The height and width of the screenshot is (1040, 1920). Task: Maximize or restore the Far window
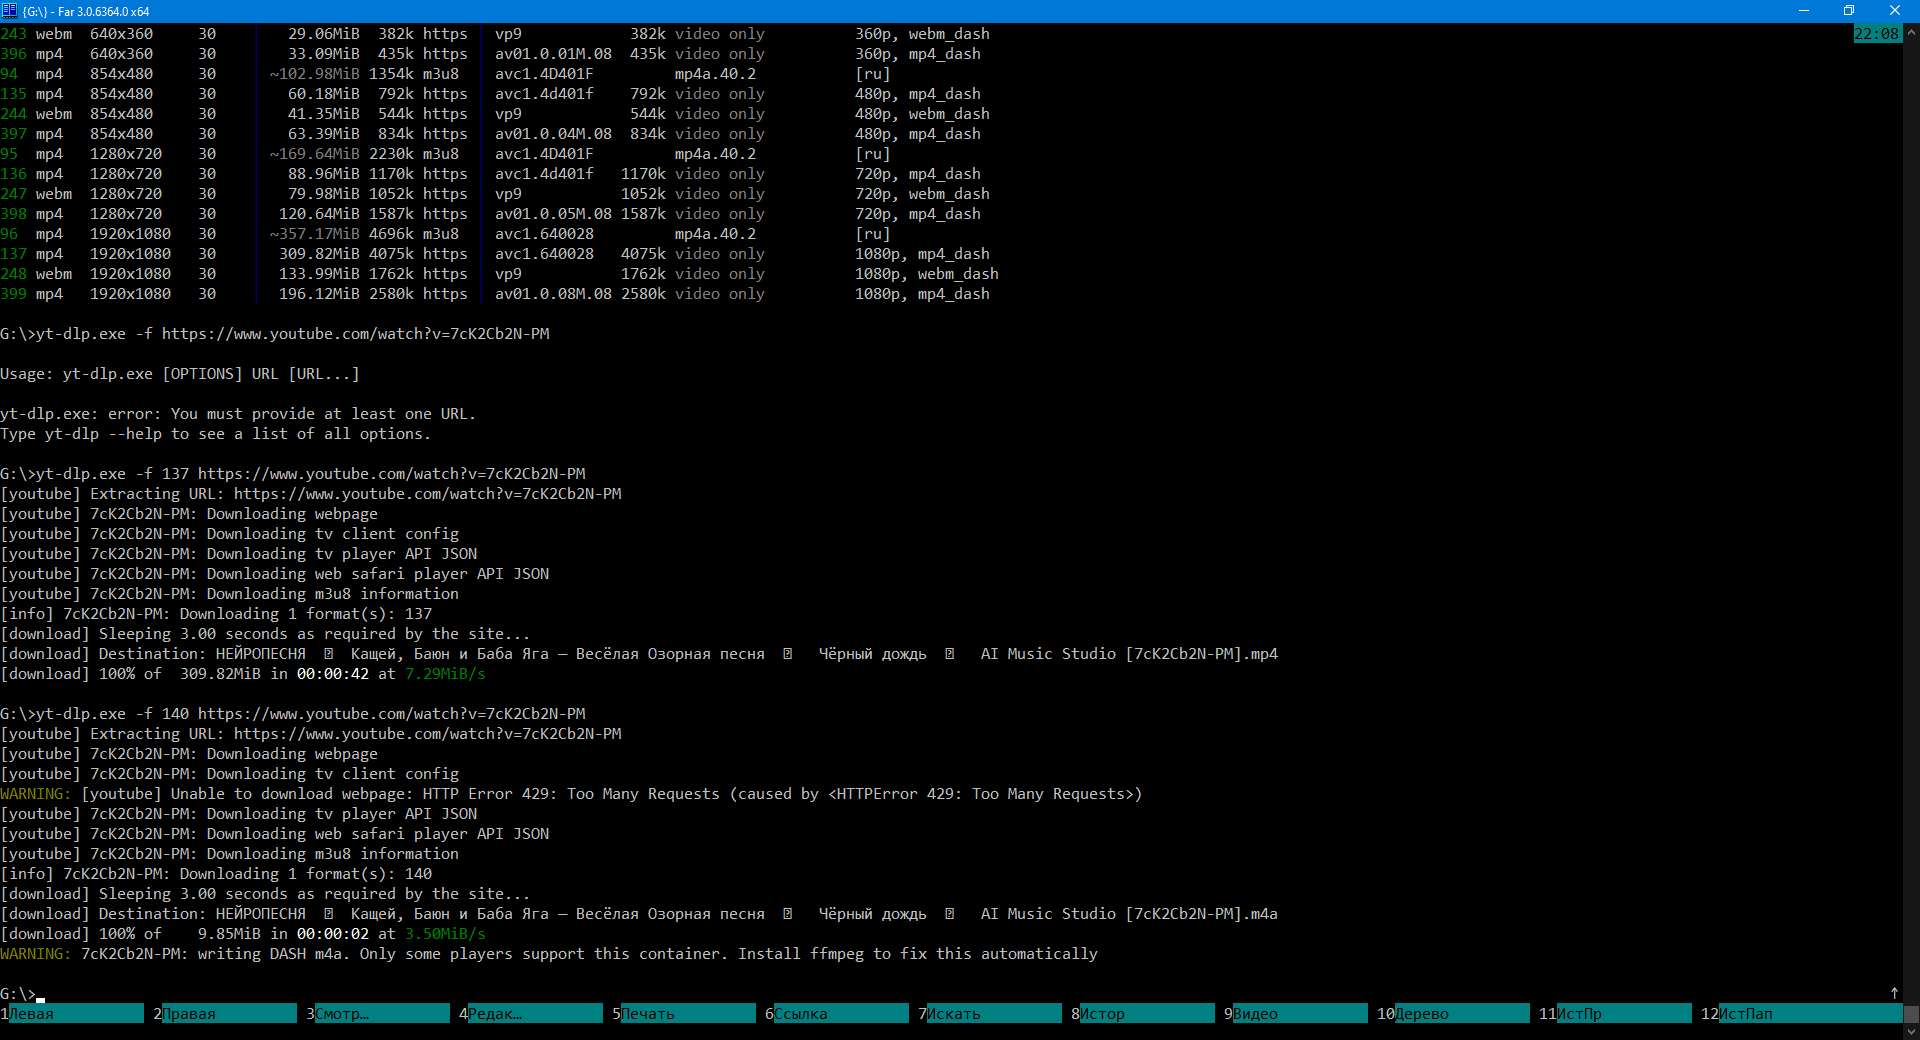tap(1849, 11)
